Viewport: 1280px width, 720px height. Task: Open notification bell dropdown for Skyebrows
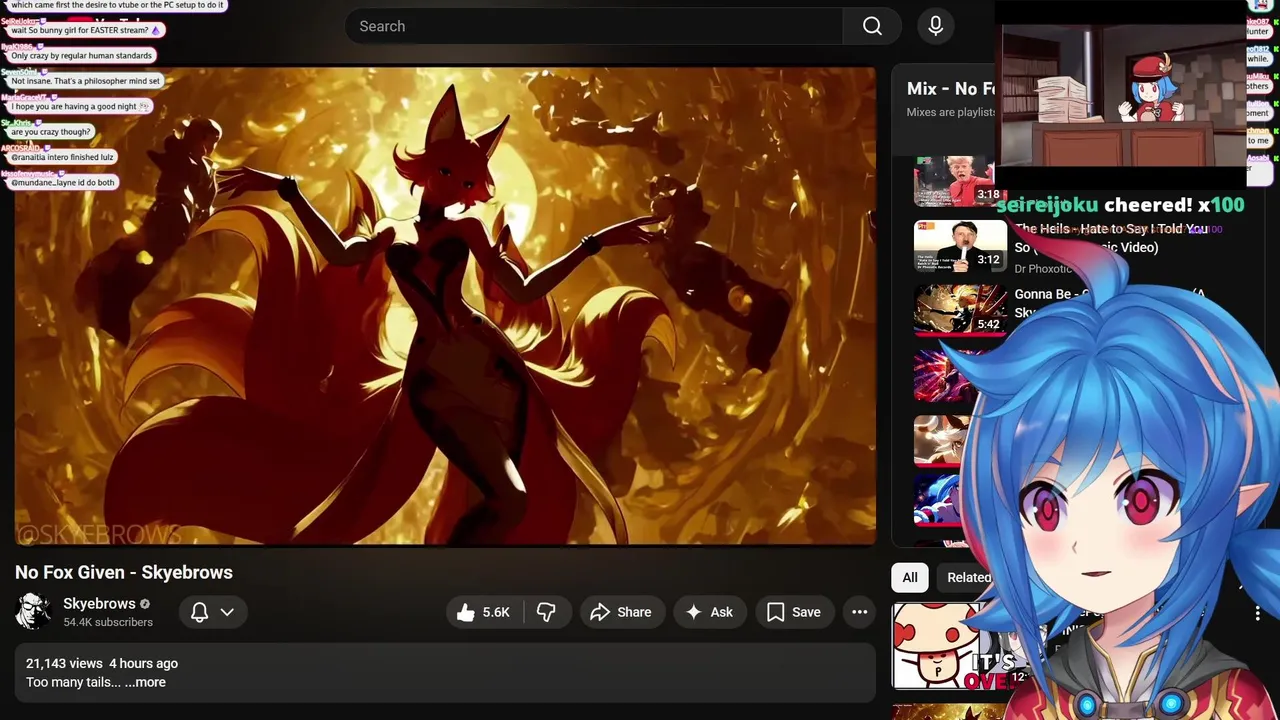pos(213,612)
